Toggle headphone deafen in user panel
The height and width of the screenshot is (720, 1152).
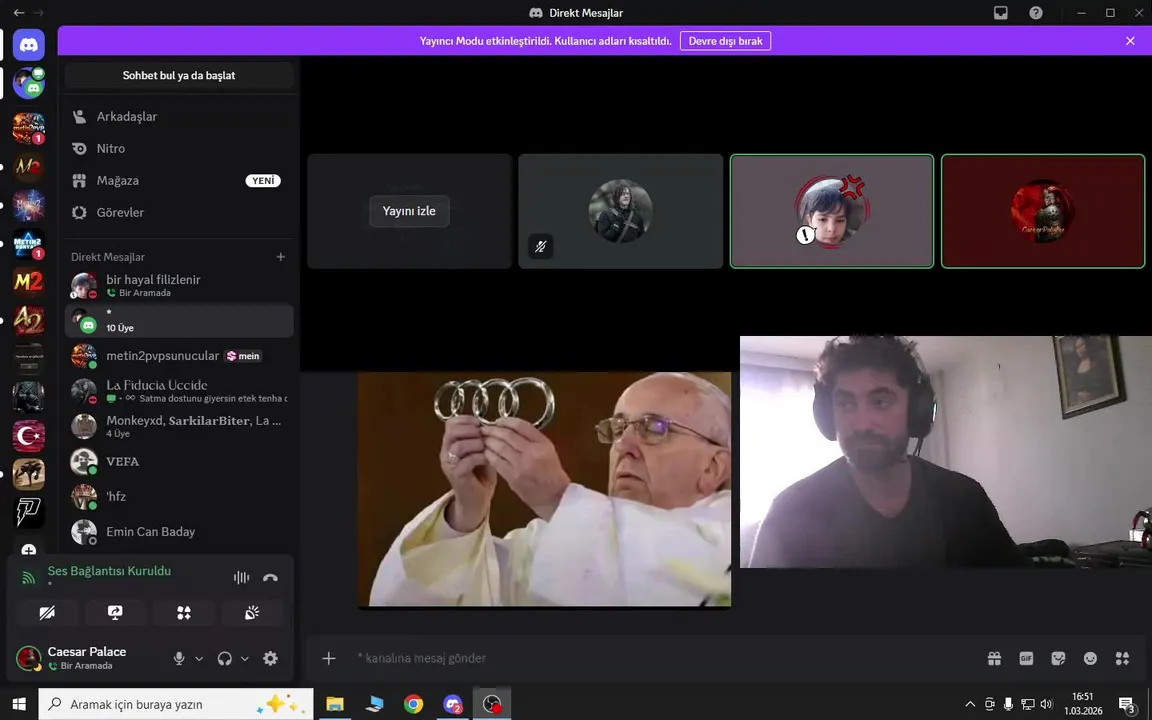point(225,658)
